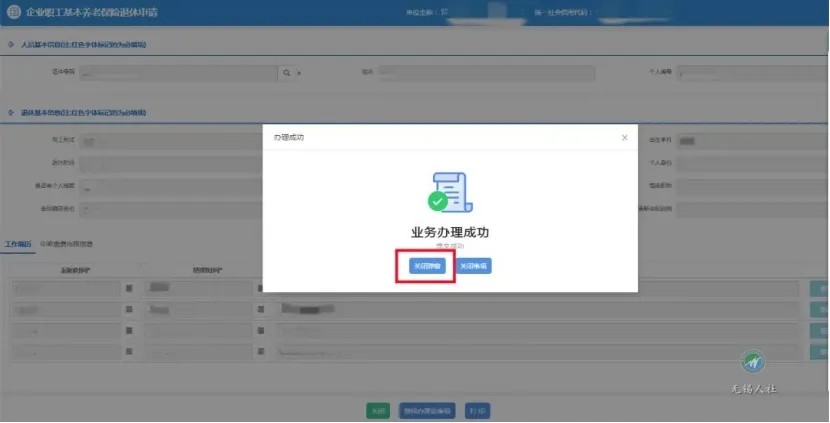Collapse the 人员基本信息 section

pyautogui.click(x=10, y=45)
